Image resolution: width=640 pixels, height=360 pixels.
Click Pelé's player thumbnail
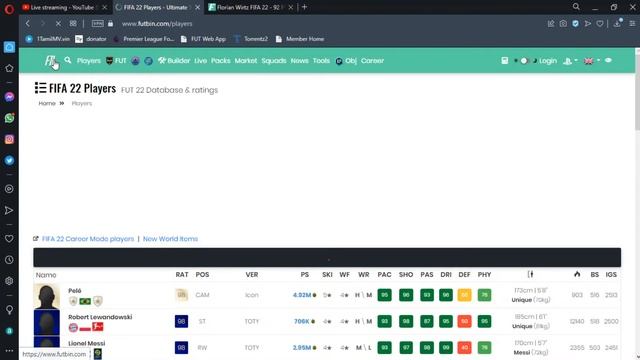[x=47, y=296]
